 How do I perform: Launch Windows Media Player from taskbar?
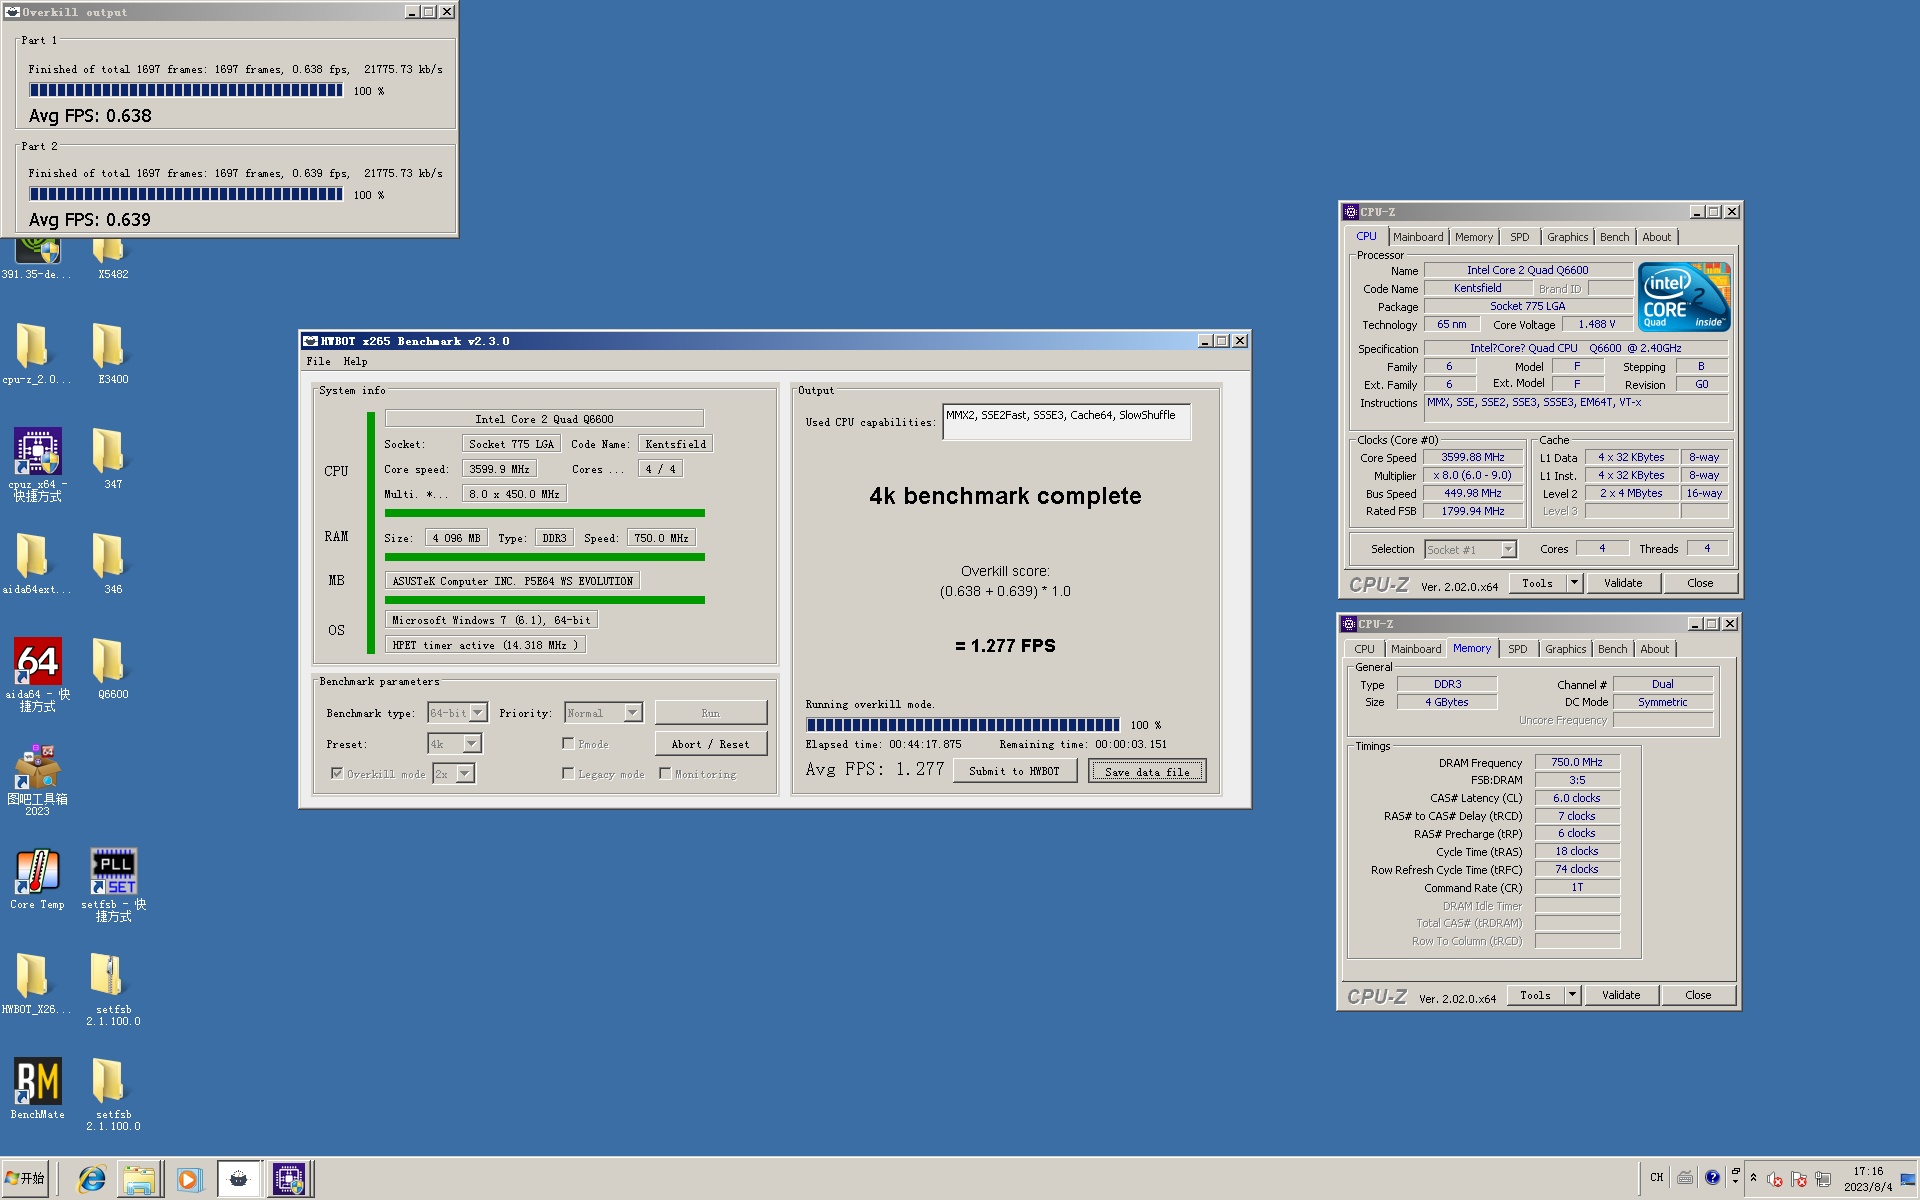pyautogui.click(x=188, y=1179)
